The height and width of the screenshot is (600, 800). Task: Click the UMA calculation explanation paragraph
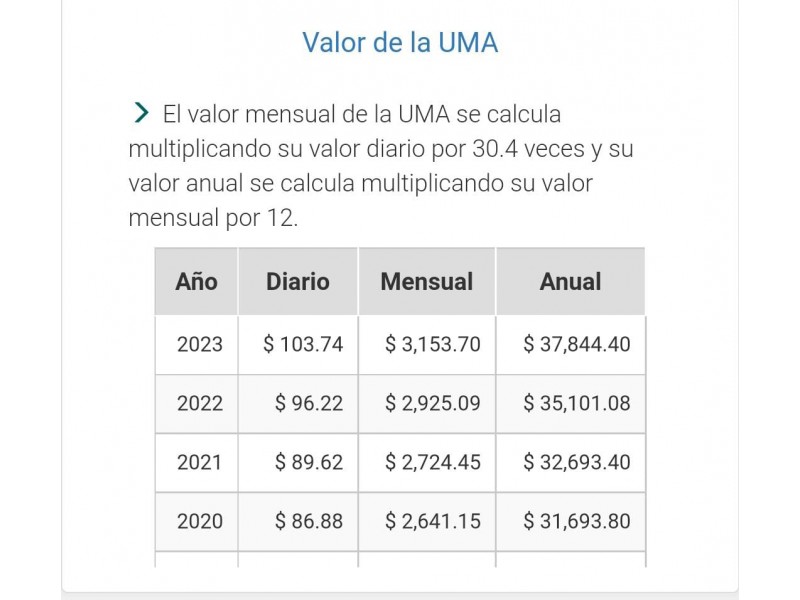click(x=381, y=166)
